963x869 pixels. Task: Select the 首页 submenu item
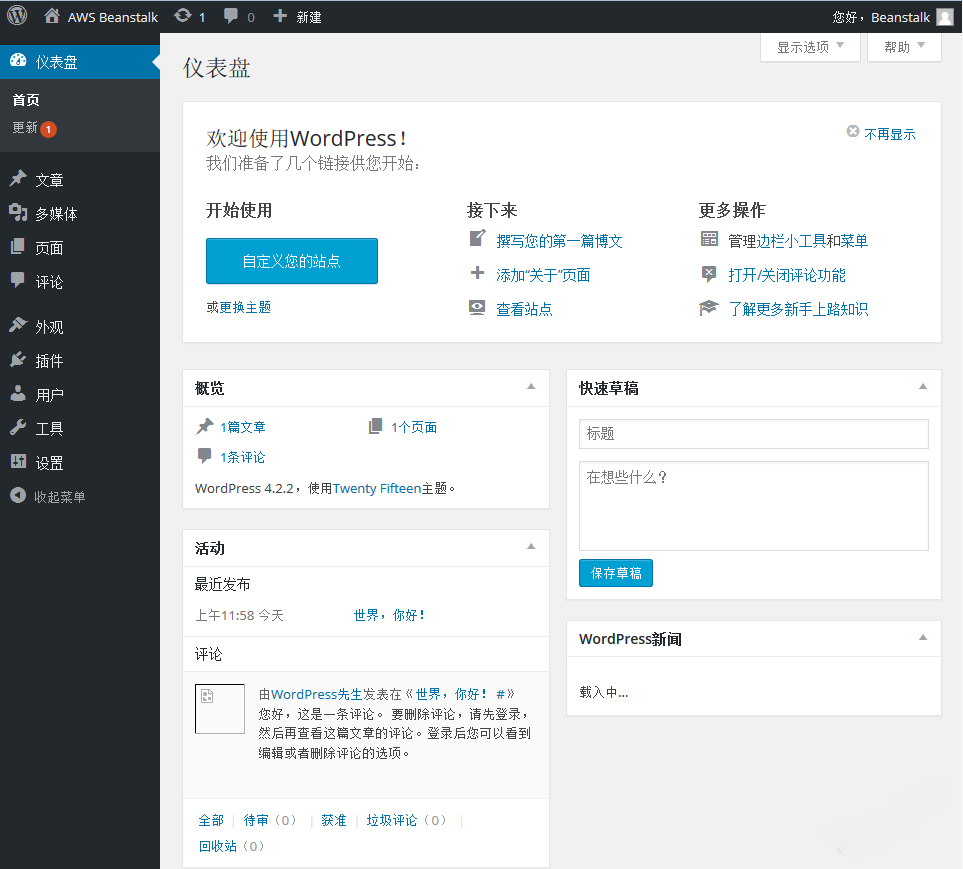(x=26, y=100)
